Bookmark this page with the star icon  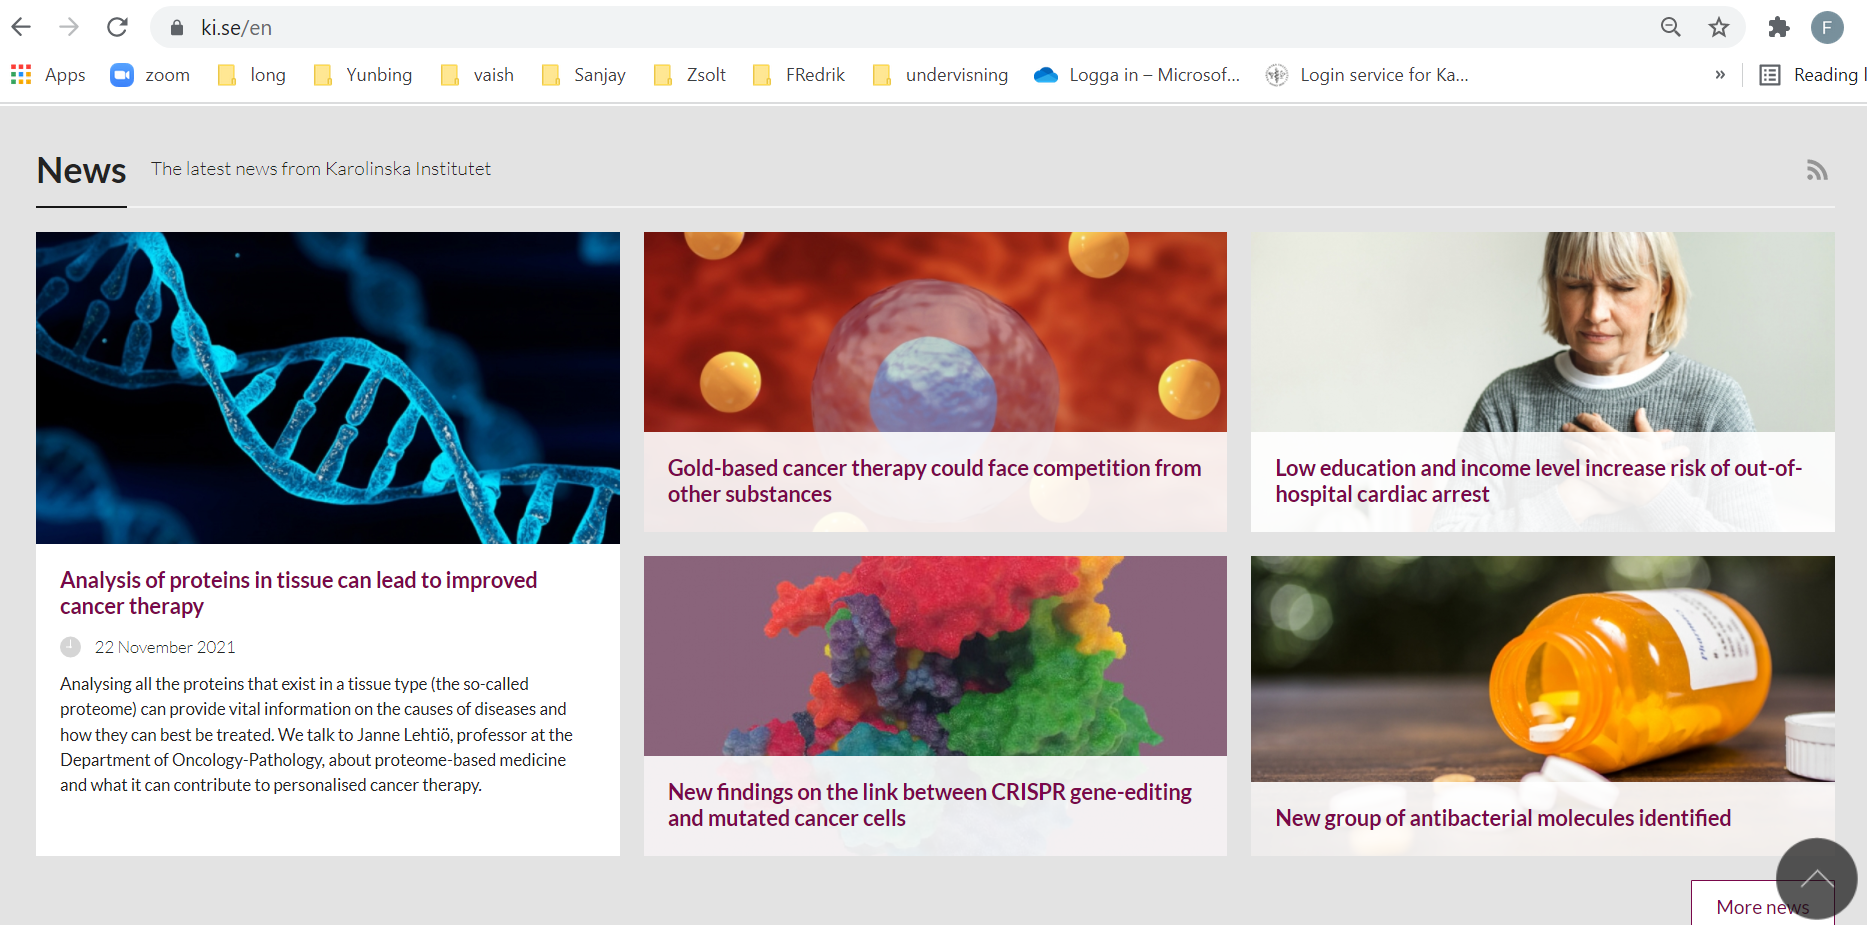tap(1718, 27)
